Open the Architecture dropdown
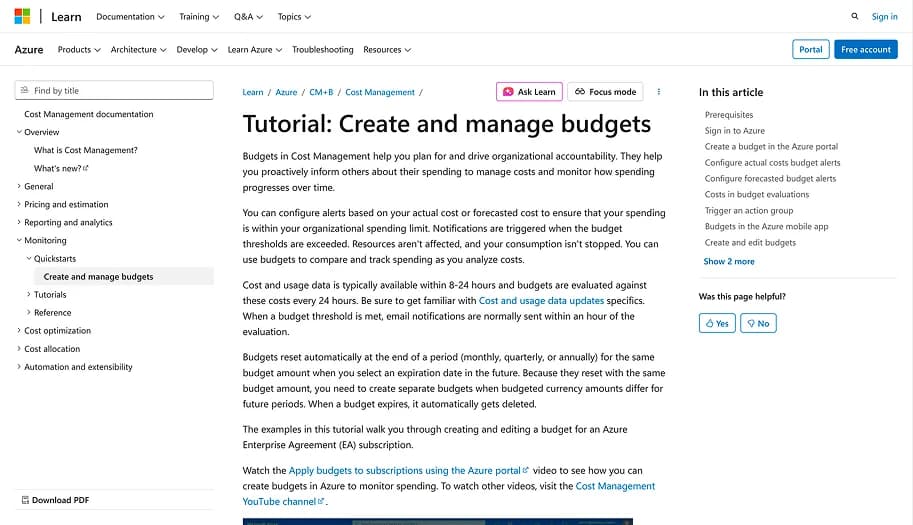The image size is (913, 525). 138,49
